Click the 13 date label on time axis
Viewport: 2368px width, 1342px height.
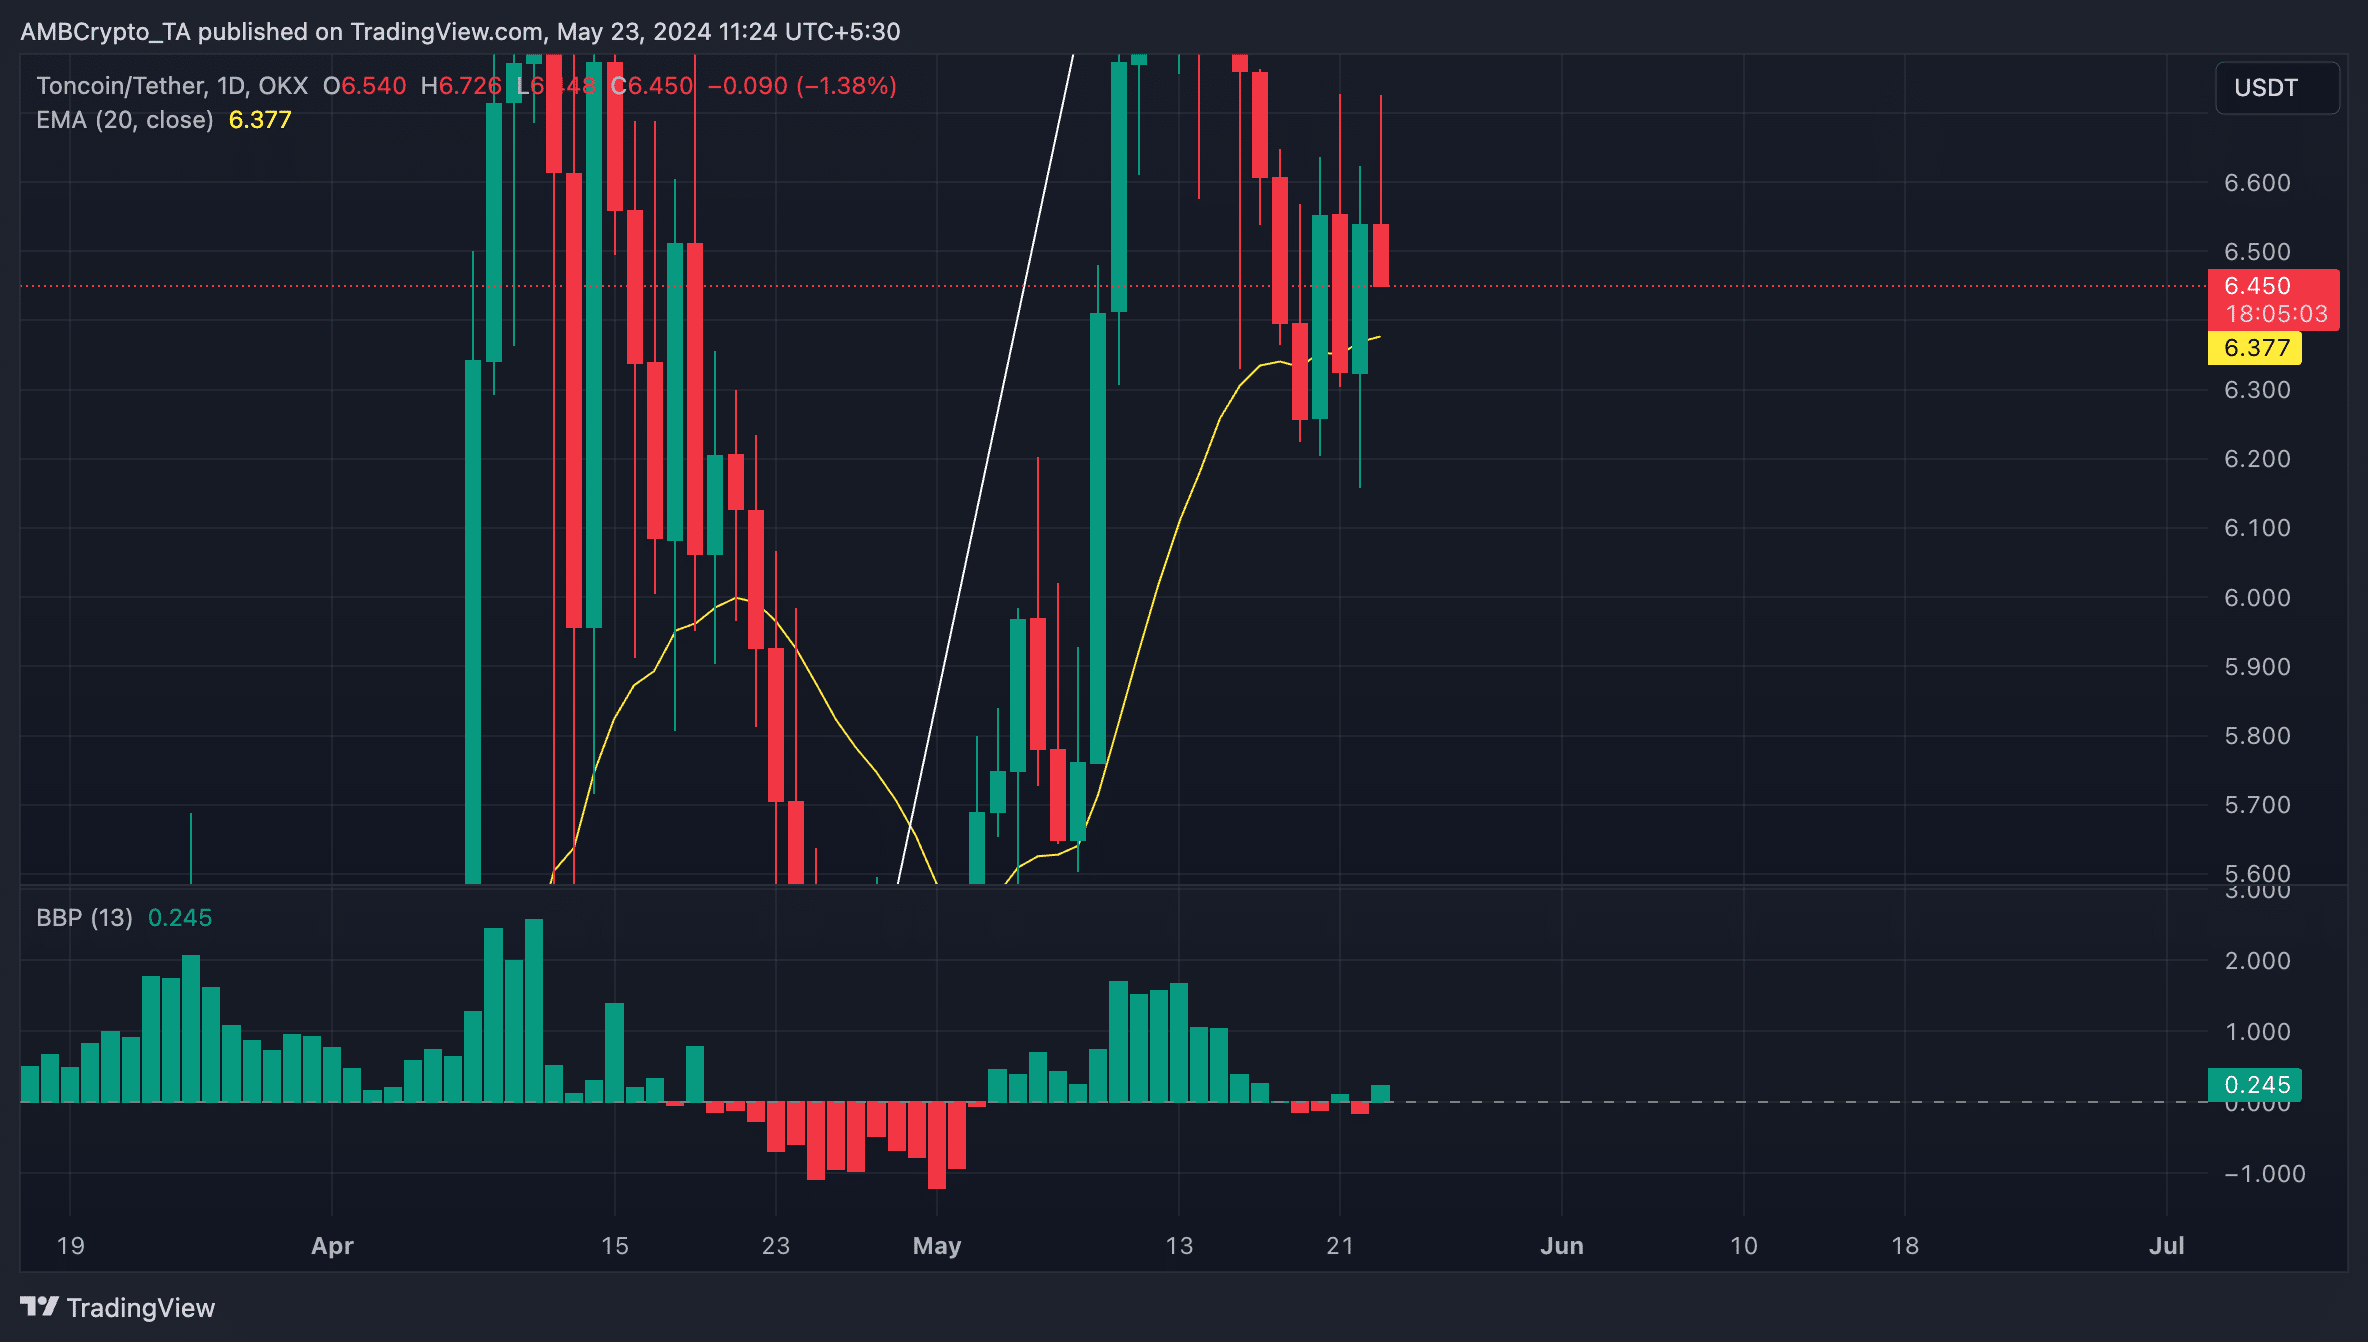(x=1179, y=1246)
